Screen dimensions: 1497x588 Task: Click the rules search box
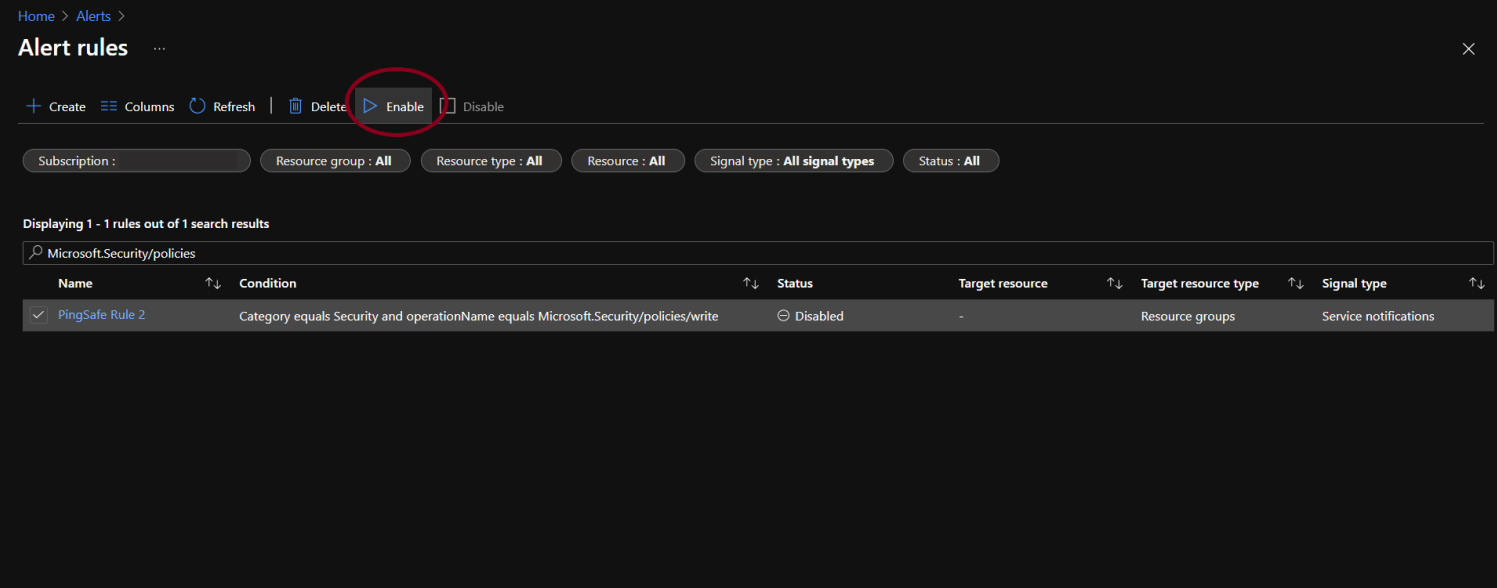point(757,253)
